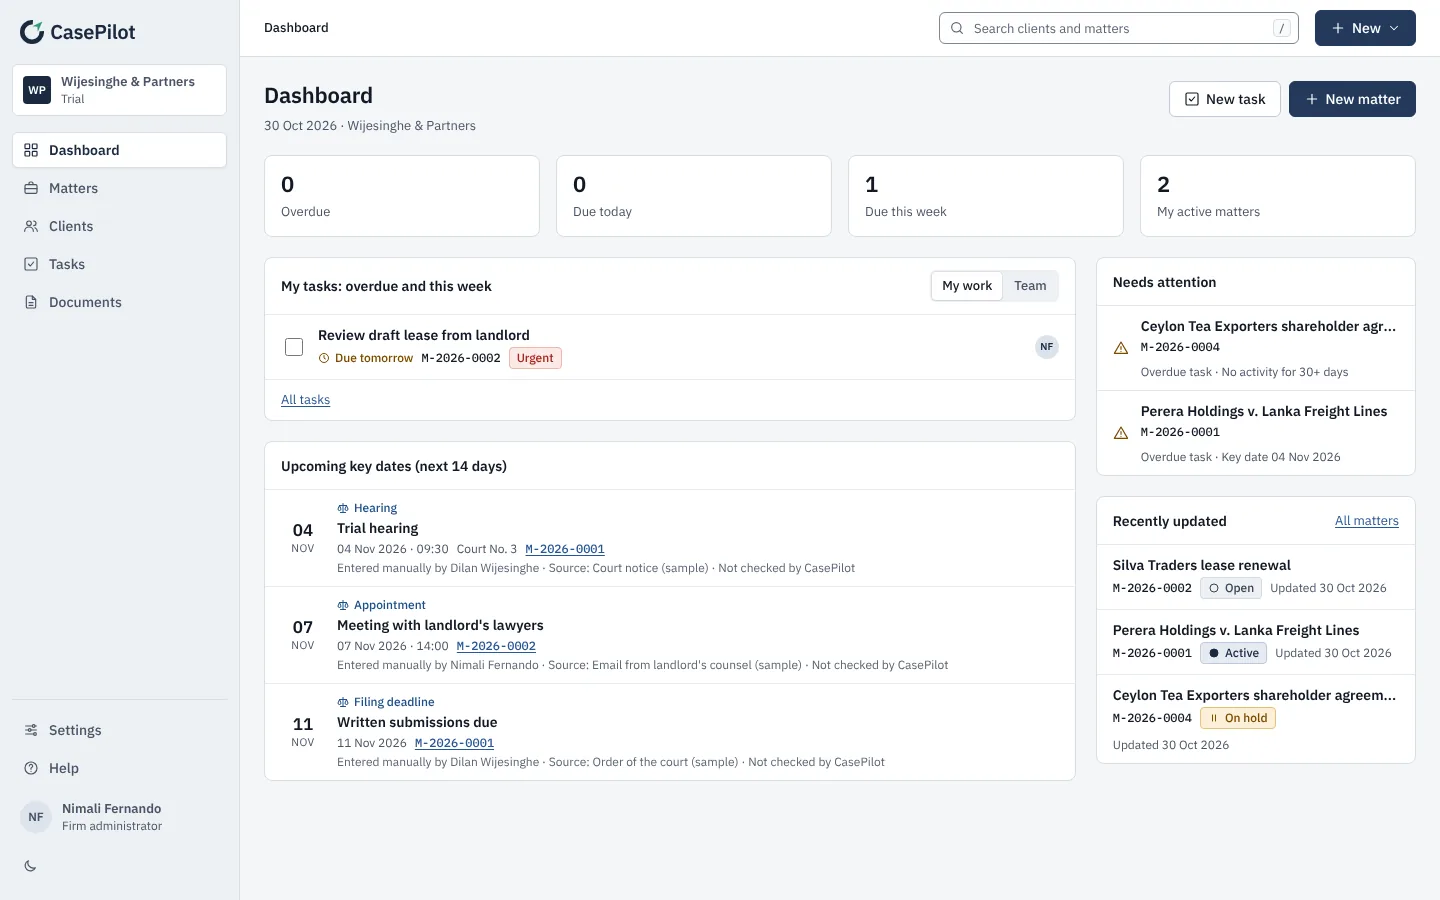Click the New matter button
Screen dimensions: 1440x900
point(1352,99)
